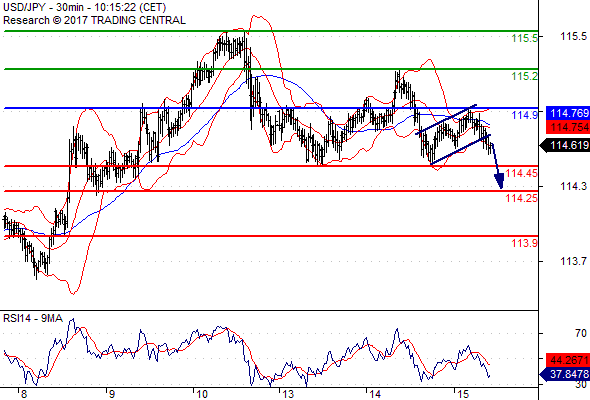Click the 115.5 price axis value
Screen dimensions: 590x400
coord(573,37)
